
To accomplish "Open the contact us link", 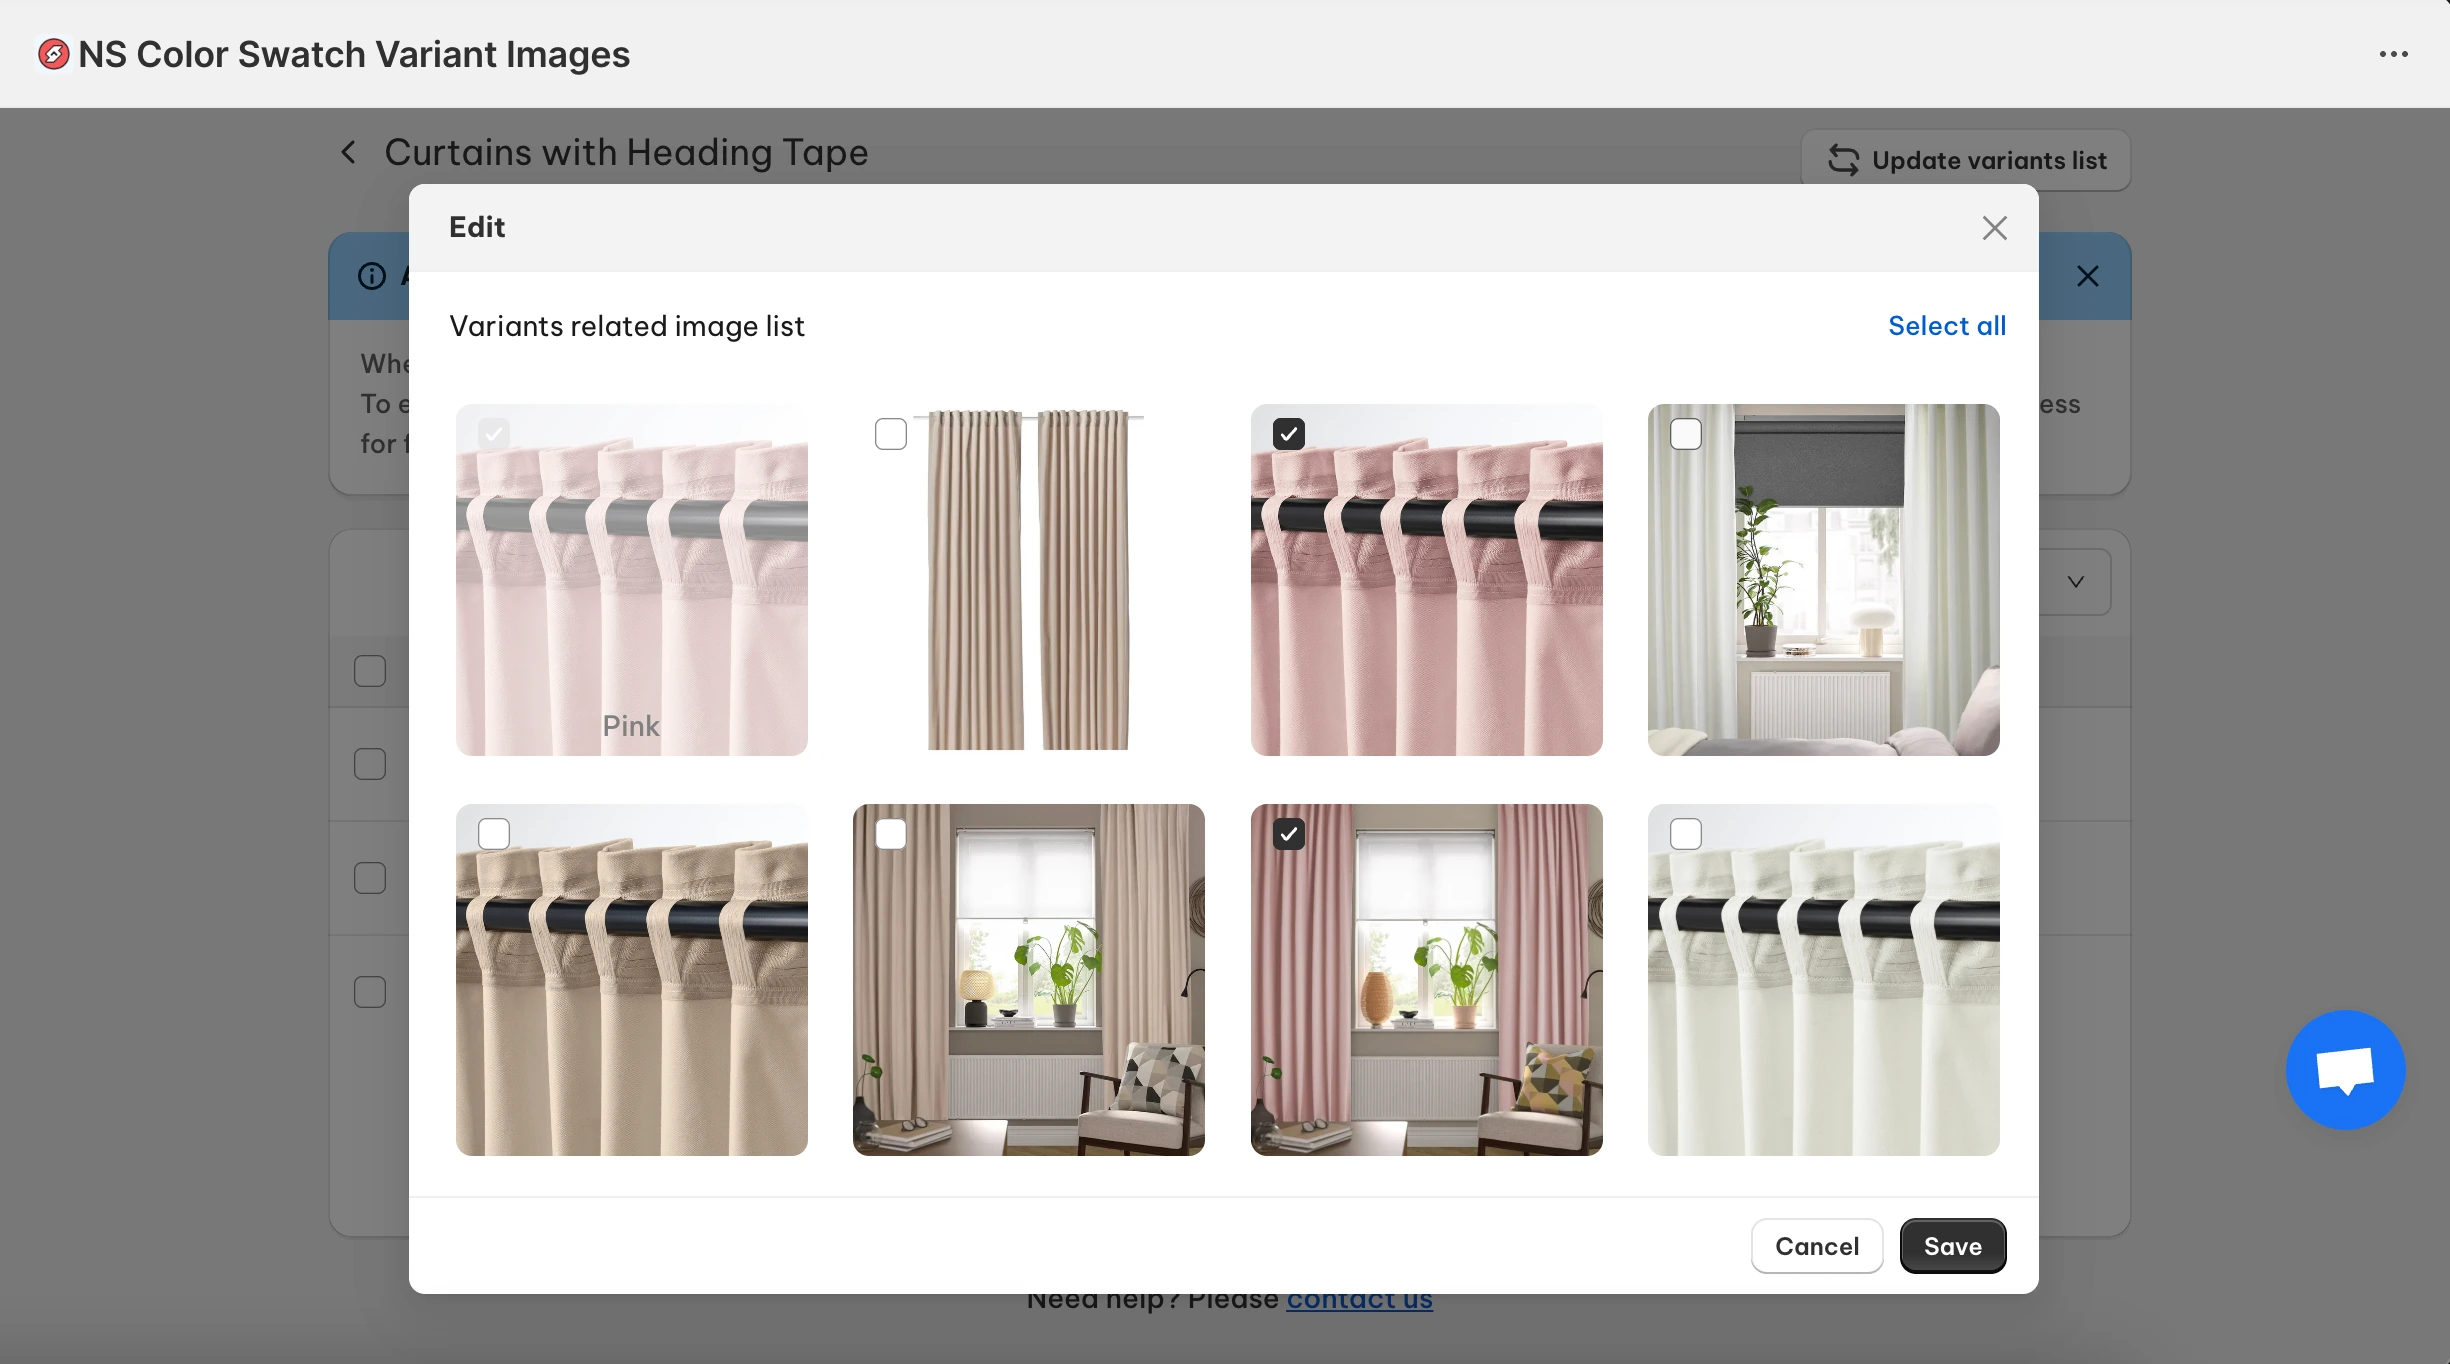I will click(x=1359, y=1300).
